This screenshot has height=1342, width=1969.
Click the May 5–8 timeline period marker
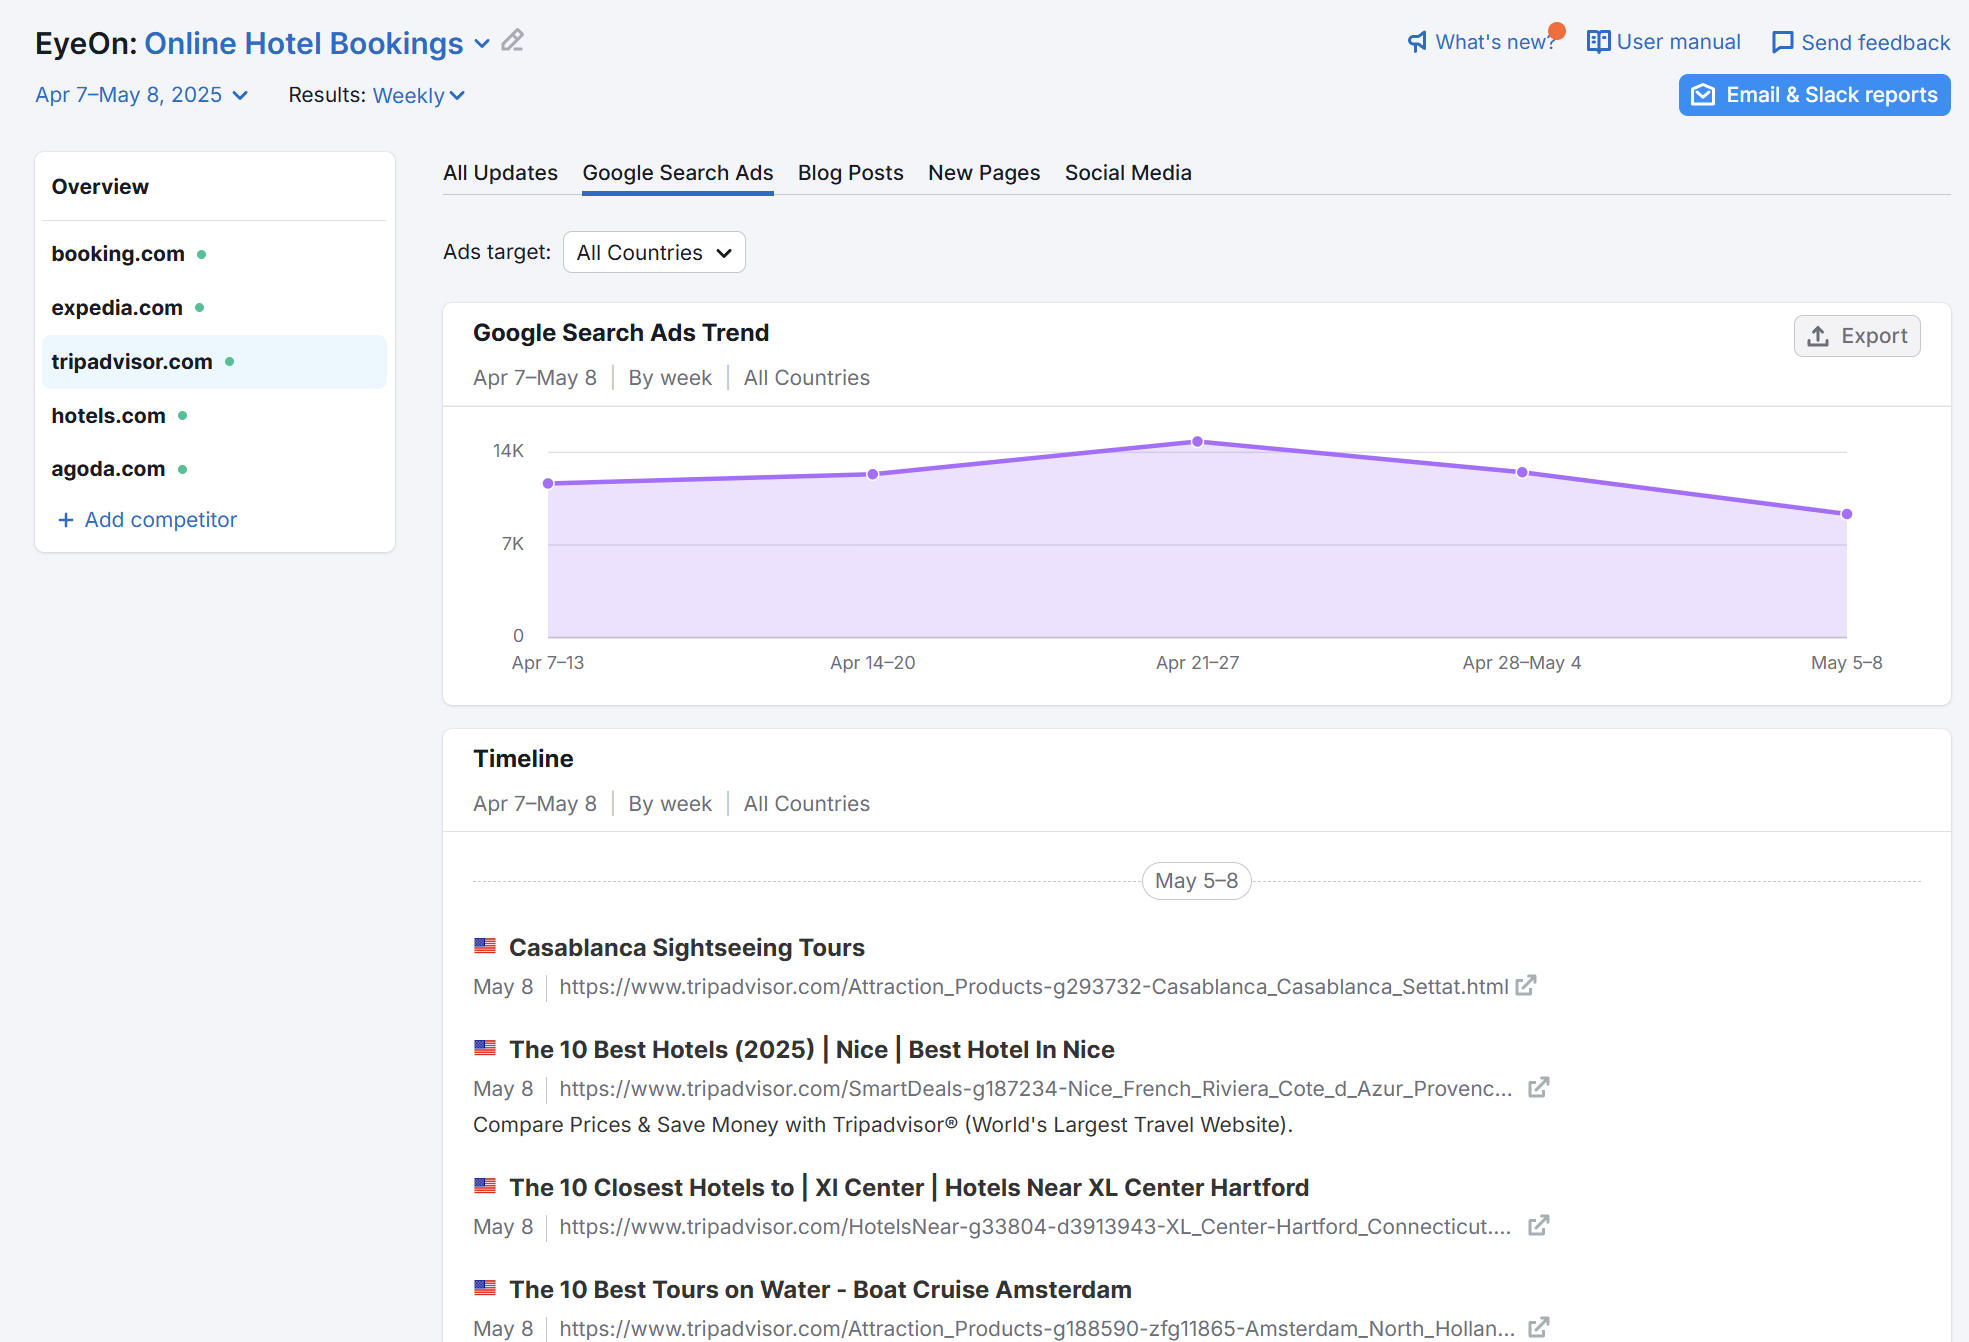[x=1196, y=881]
